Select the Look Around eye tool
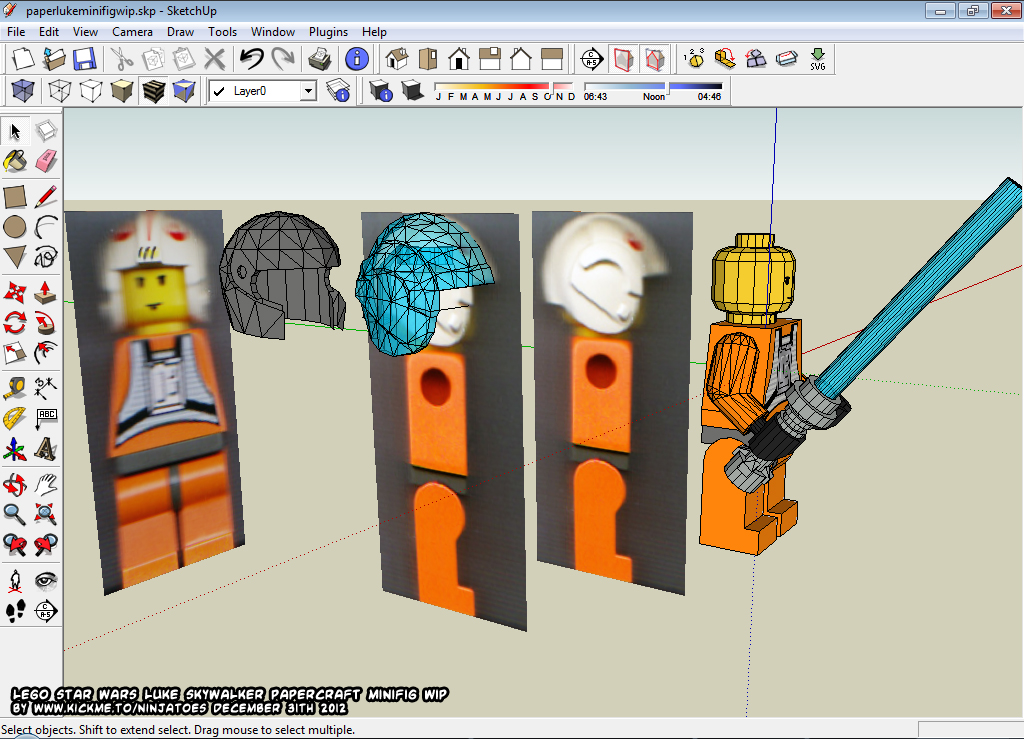Viewport: 1024px width, 739px height. (x=46, y=580)
